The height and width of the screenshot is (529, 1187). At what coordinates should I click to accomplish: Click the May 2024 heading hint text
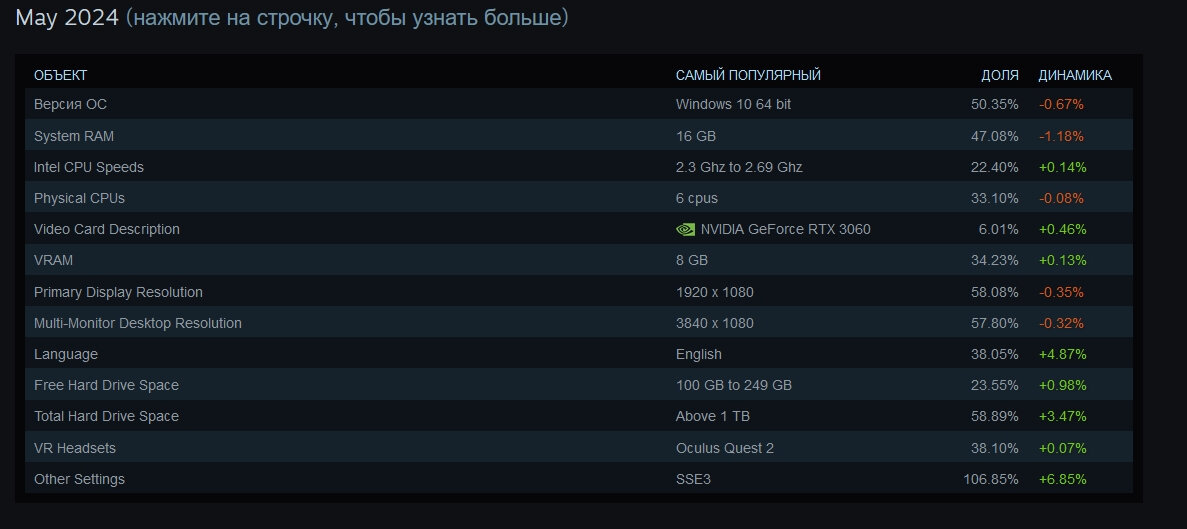point(347,17)
